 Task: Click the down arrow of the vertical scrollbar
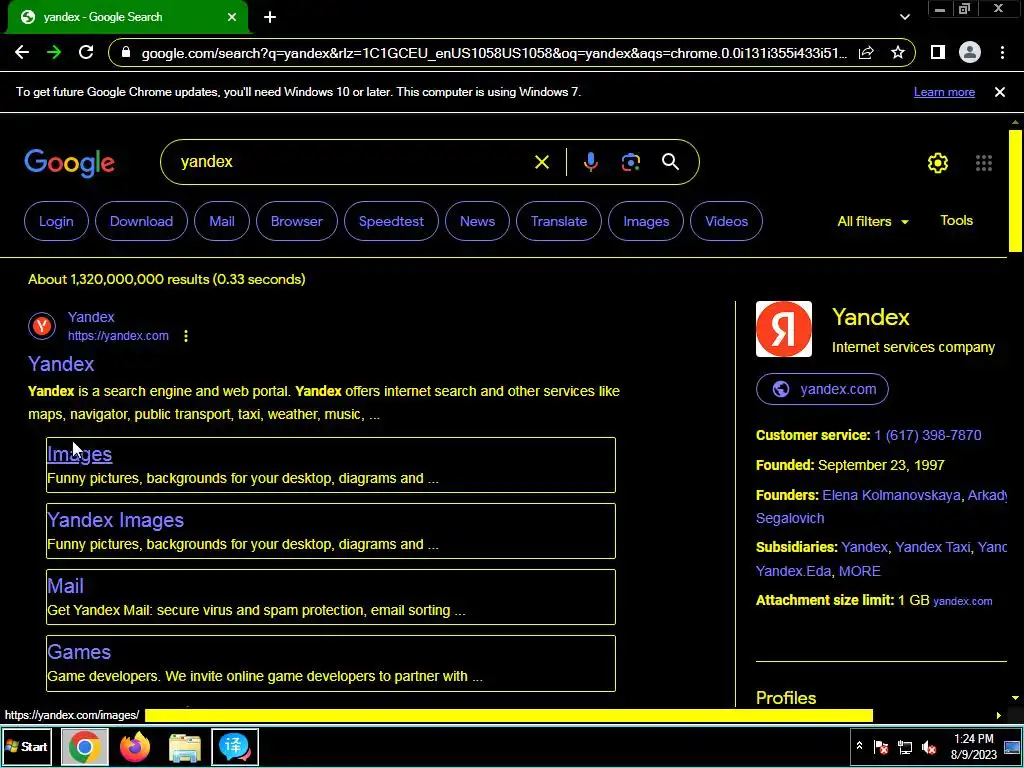[x=1015, y=698]
